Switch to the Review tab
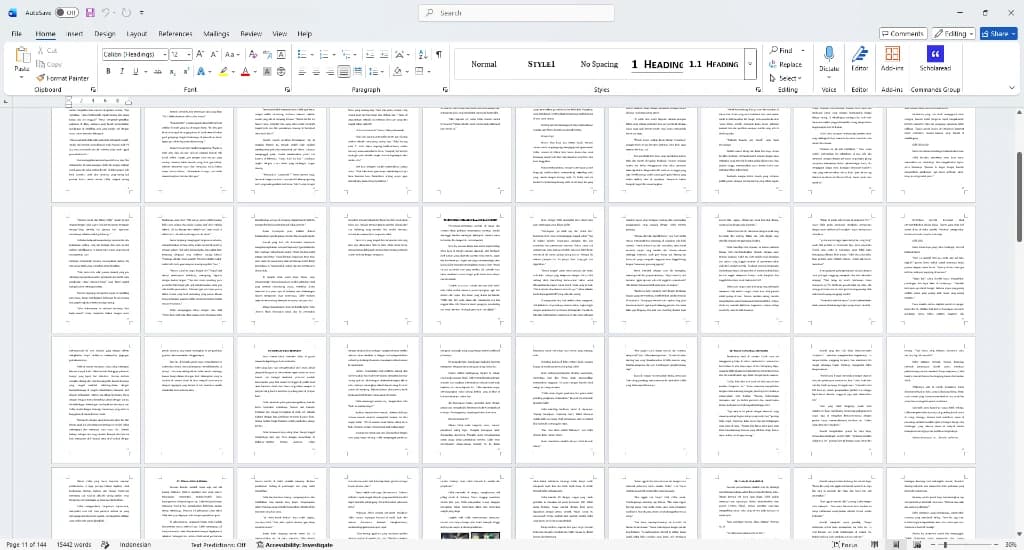This screenshot has width=1024, height=550. (251, 33)
